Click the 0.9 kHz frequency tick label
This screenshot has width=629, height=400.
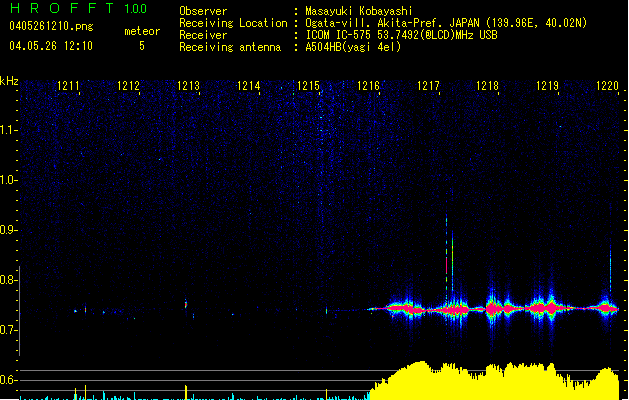7,230
